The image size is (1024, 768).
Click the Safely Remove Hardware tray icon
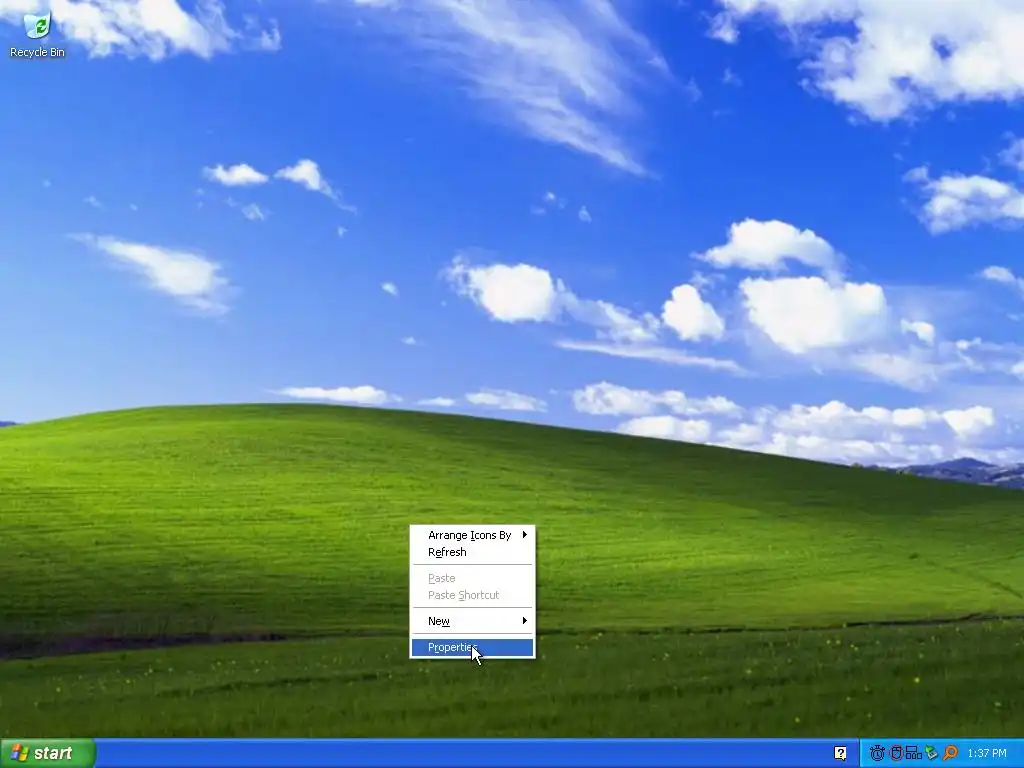click(932, 753)
